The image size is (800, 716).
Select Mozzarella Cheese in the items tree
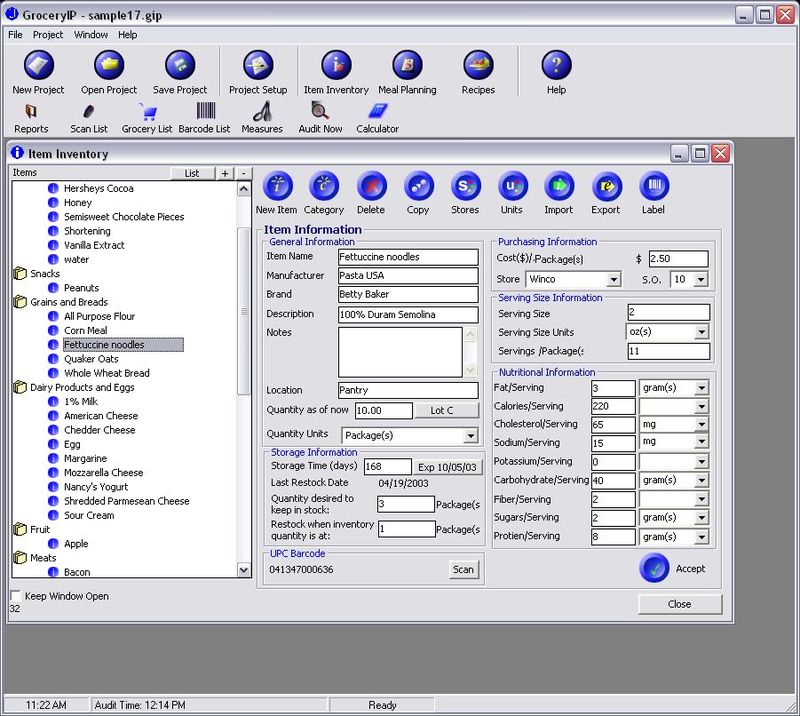(x=104, y=473)
